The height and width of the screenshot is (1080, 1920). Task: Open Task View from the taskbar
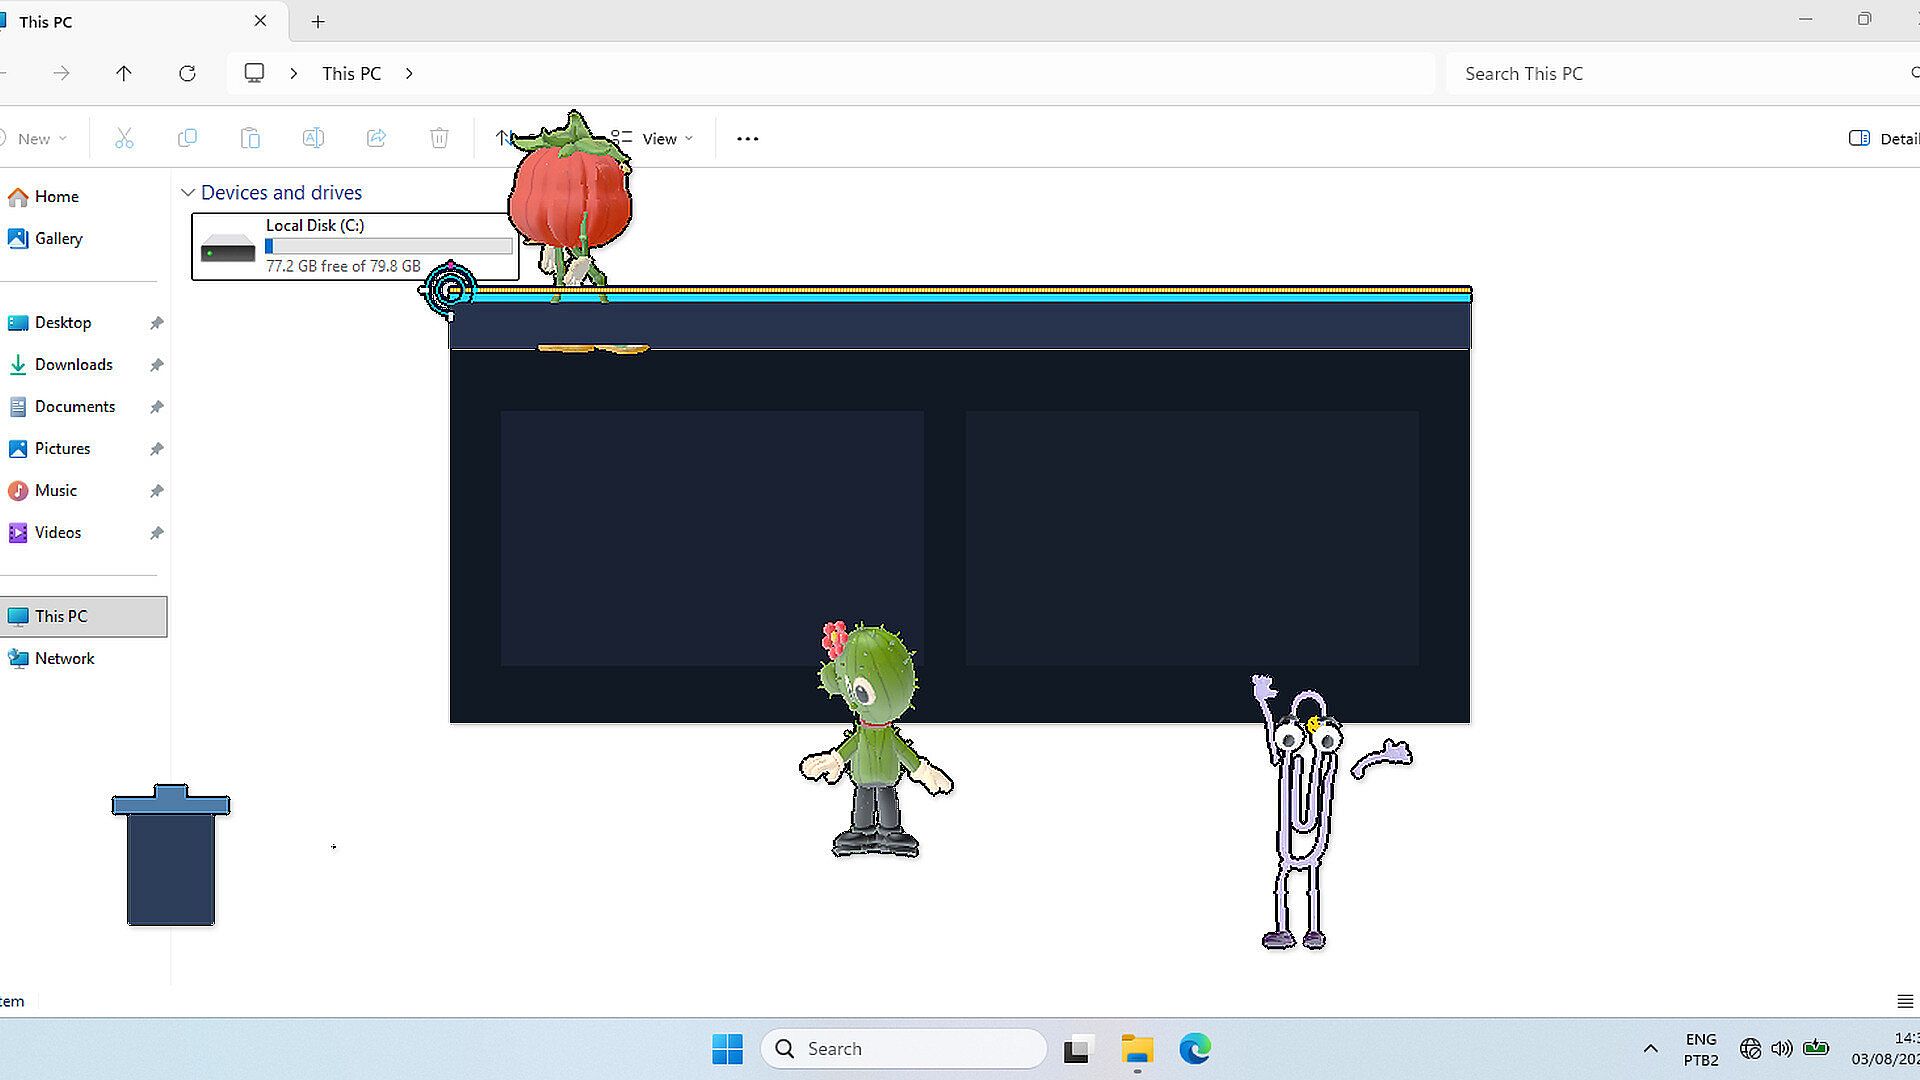pyautogui.click(x=1077, y=1049)
